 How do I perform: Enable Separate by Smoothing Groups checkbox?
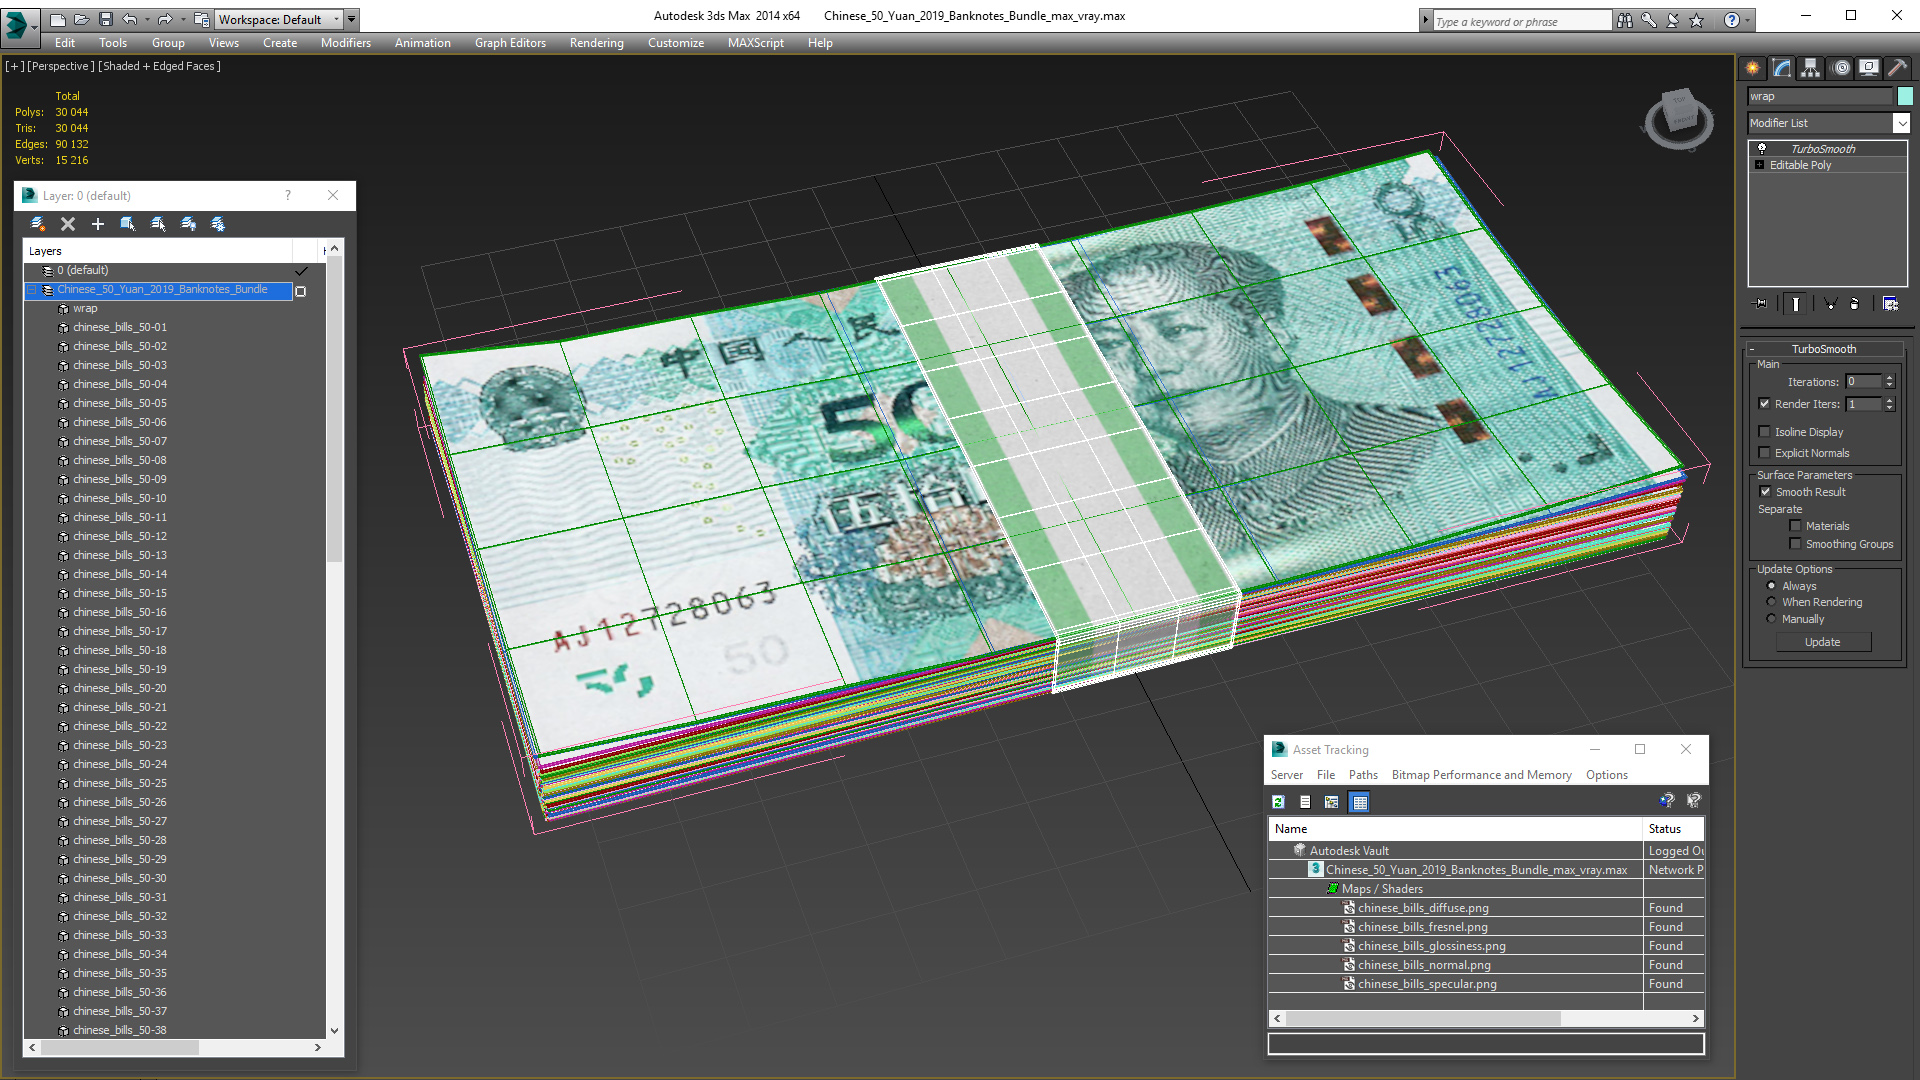pyautogui.click(x=1795, y=544)
